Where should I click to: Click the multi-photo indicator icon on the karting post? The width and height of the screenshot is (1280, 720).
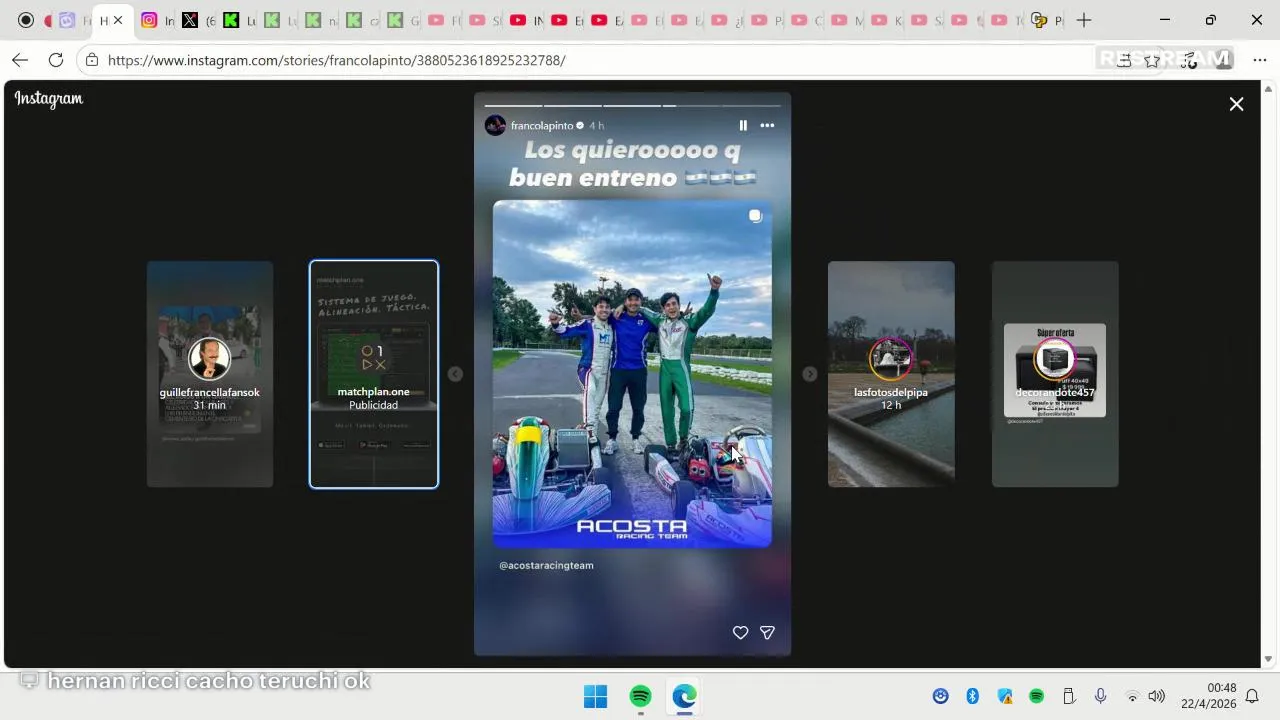click(x=755, y=216)
